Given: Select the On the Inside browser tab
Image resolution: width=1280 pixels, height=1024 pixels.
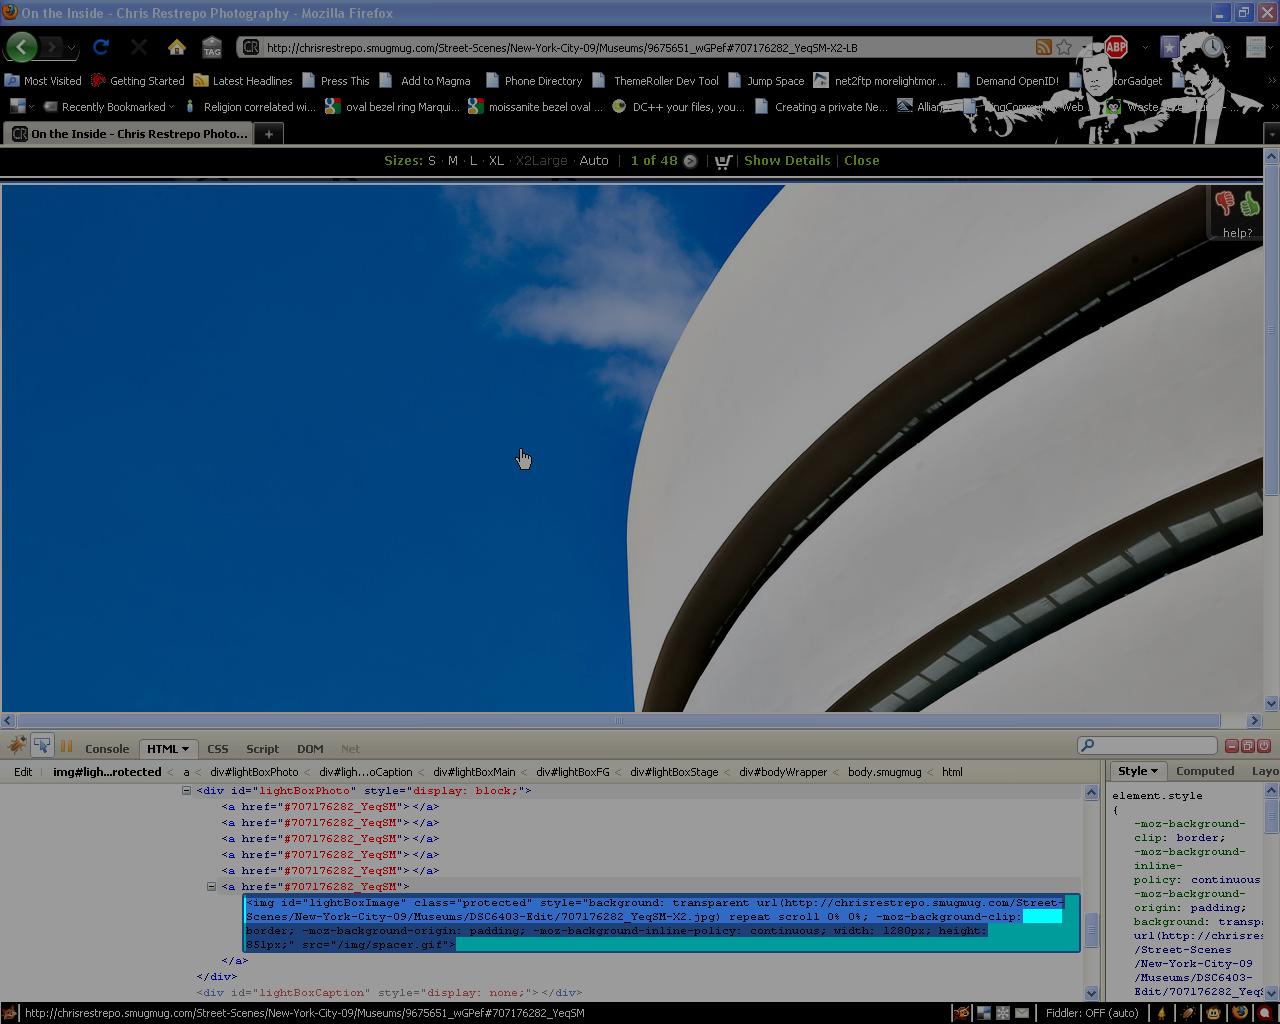Looking at the screenshot, I should (130, 134).
